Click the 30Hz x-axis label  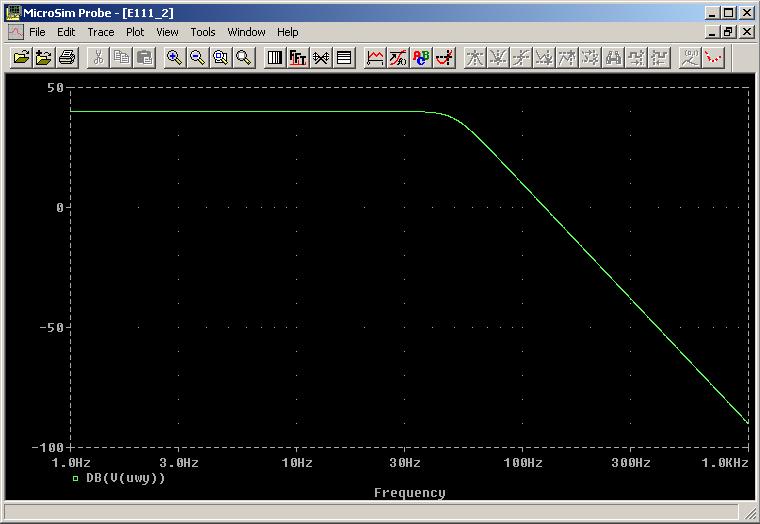pyautogui.click(x=405, y=463)
